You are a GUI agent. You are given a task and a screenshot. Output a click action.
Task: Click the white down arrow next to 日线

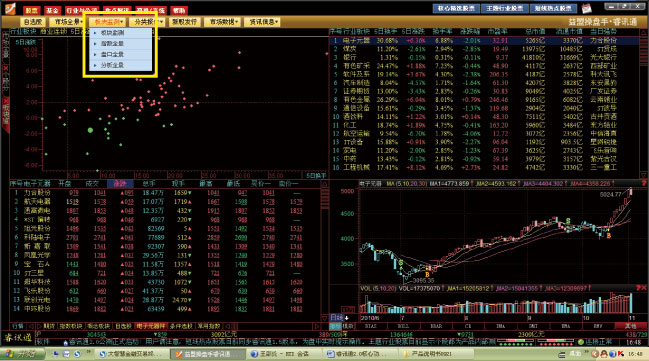click(x=346, y=318)
